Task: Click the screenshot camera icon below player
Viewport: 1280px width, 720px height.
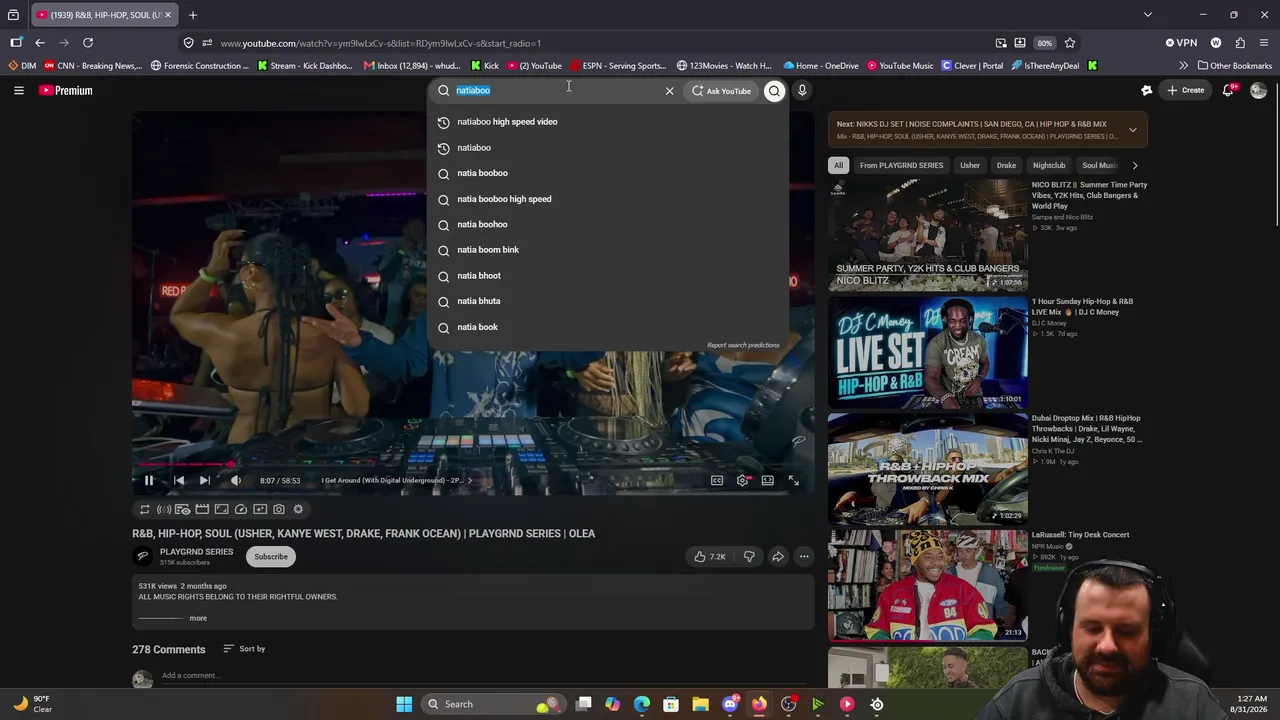Action: (279, 509)
